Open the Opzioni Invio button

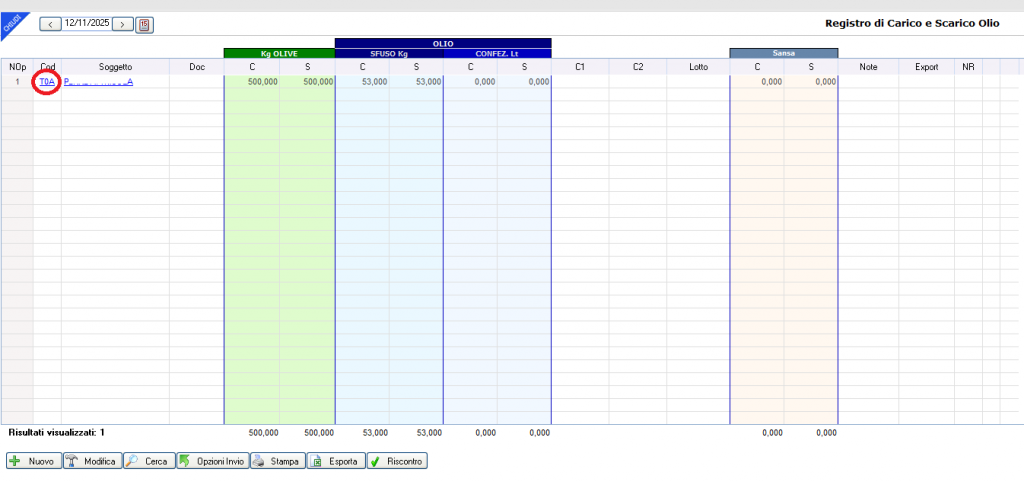click(212, 461)
